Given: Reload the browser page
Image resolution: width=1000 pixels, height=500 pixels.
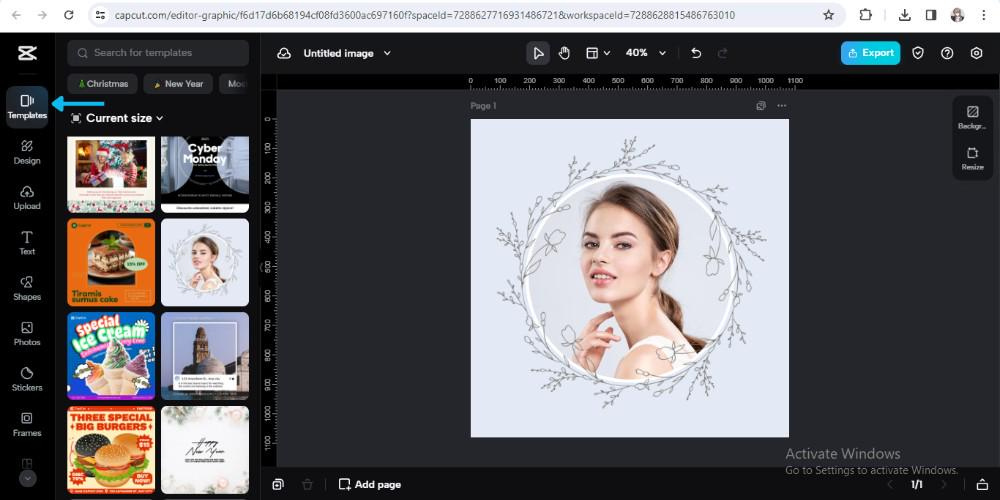Looking at the screenshot, I should coord(69,15).
